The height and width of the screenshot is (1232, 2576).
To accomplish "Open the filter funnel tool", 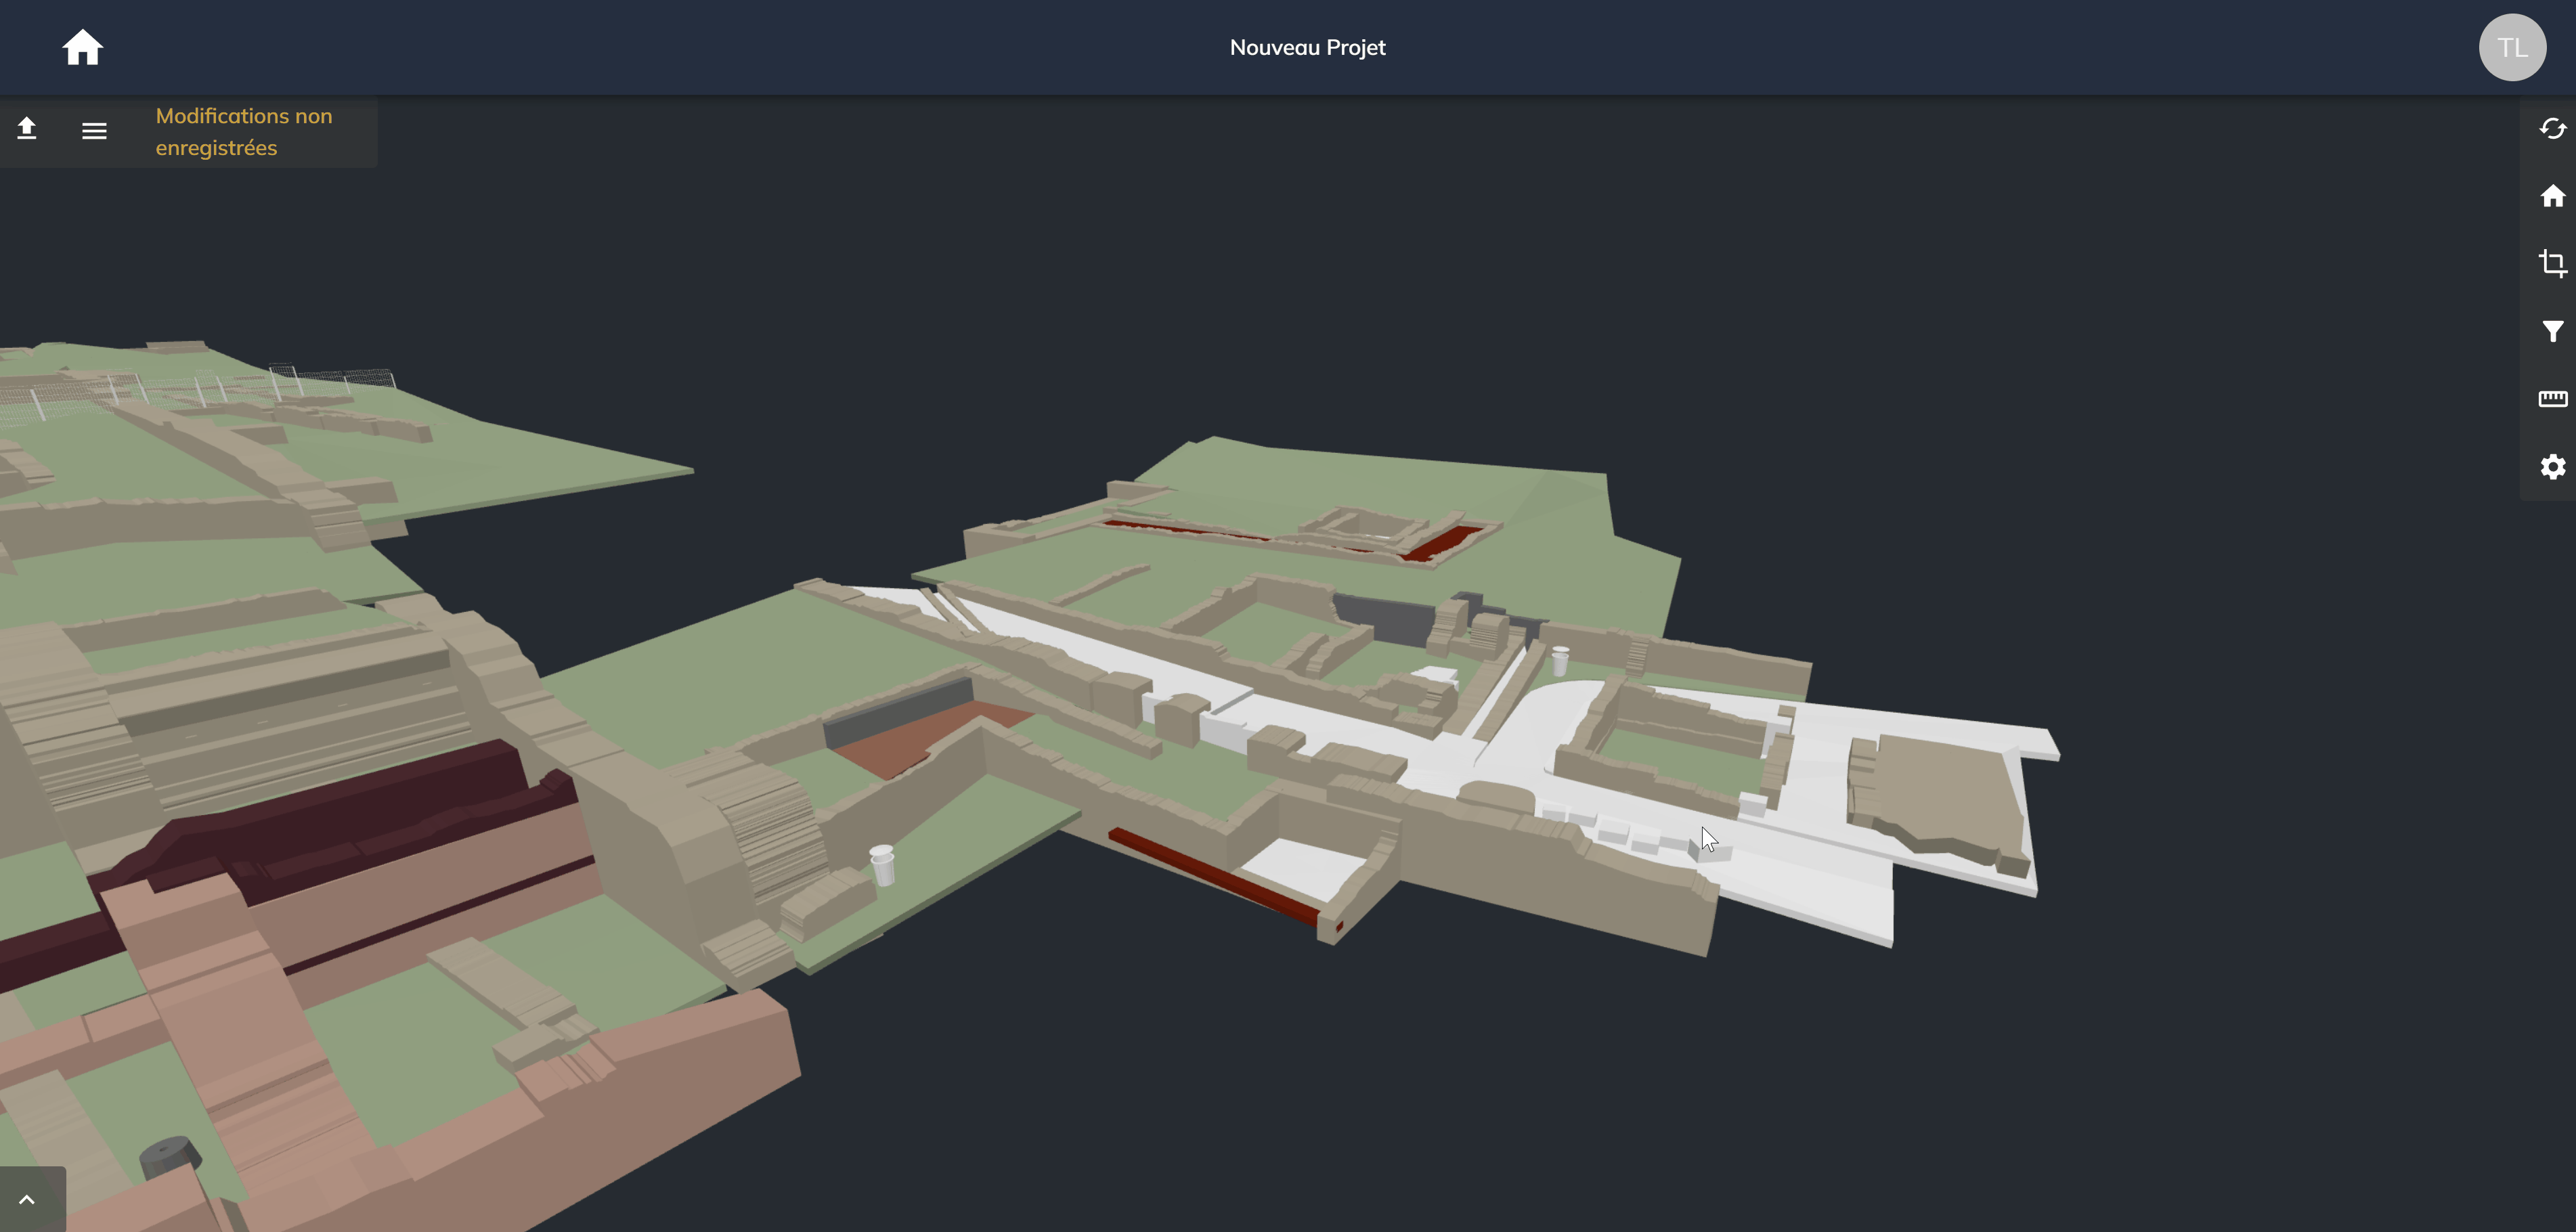I will click(2552, 331).
